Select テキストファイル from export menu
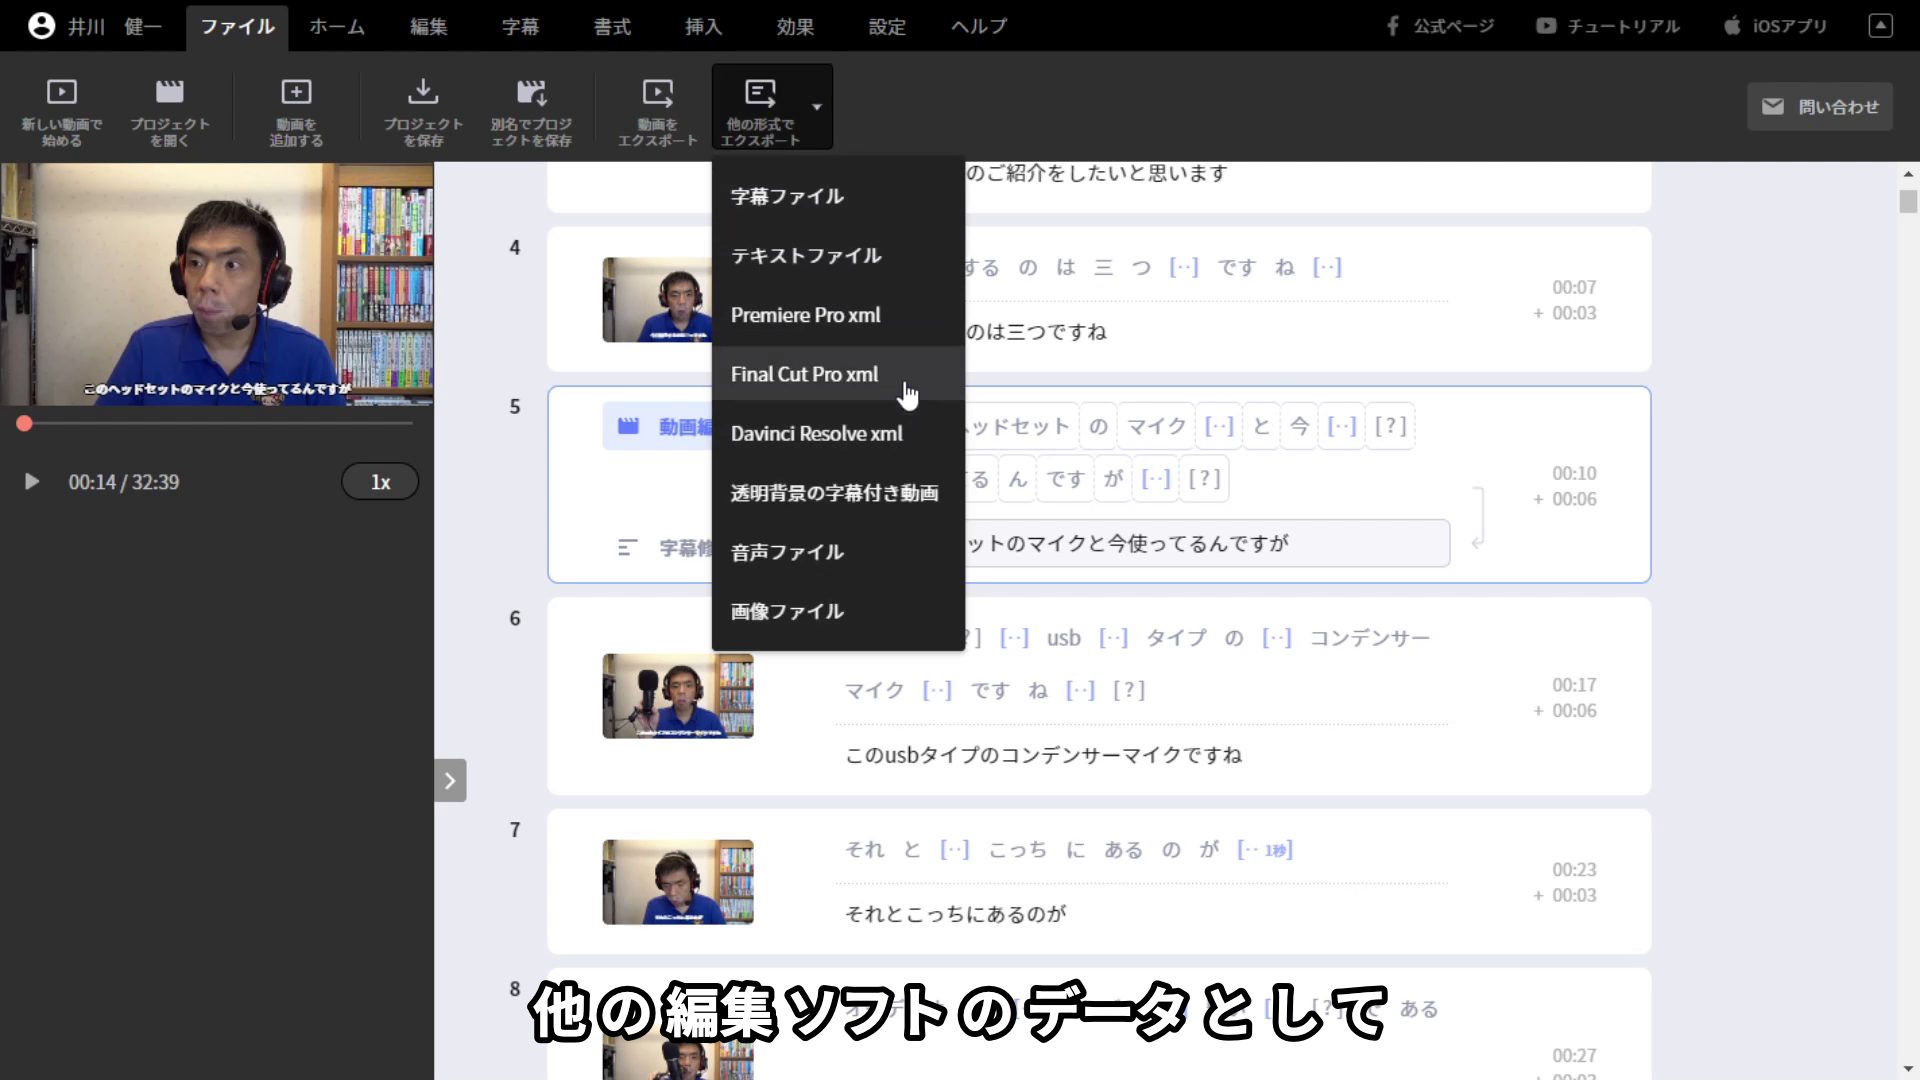The height and width of the screenshot is (1080, 1920). [x=838, y=256]
